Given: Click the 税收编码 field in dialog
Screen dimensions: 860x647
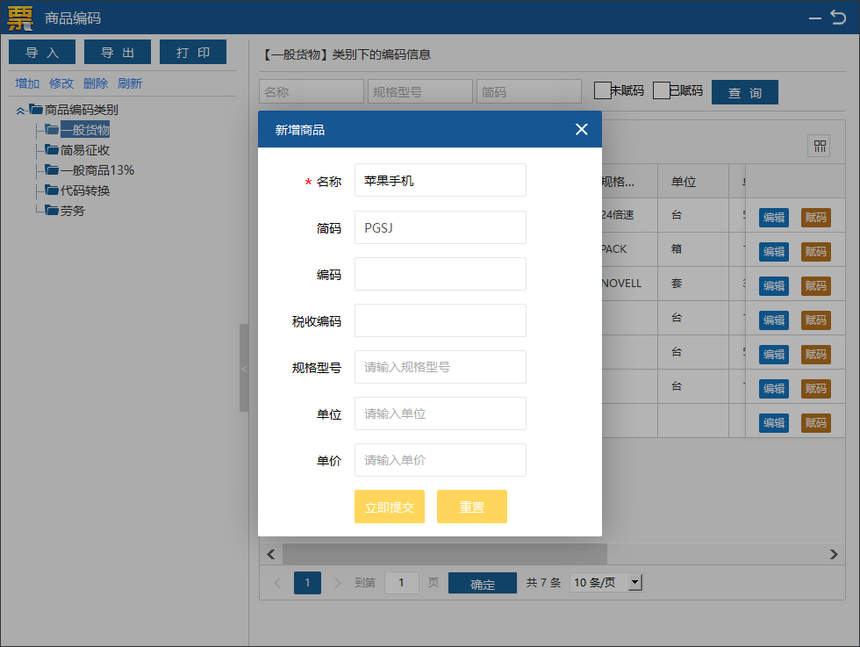Looking at the screenshot, I should point(440,320).
